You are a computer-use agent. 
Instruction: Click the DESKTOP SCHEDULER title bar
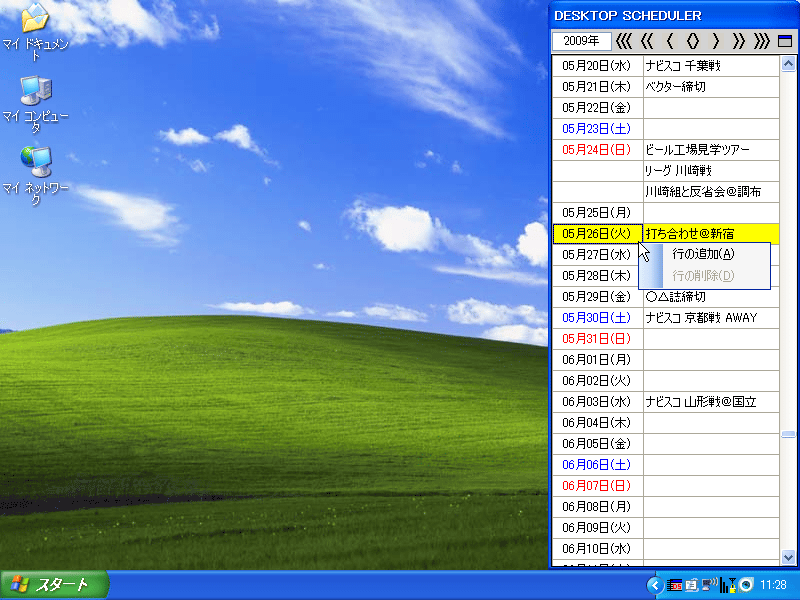pos(674,15)
